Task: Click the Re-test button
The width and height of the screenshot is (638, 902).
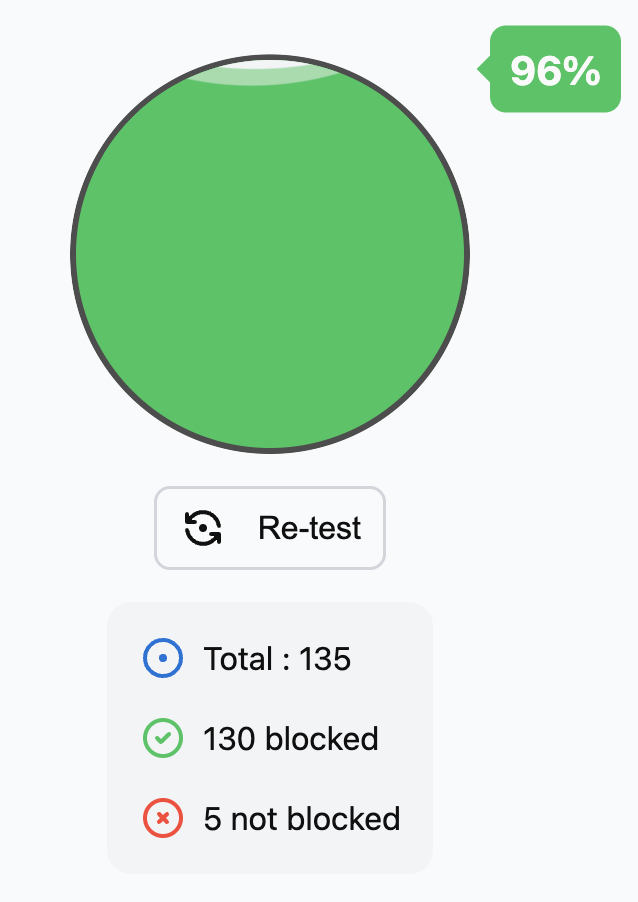Action: 270,528
